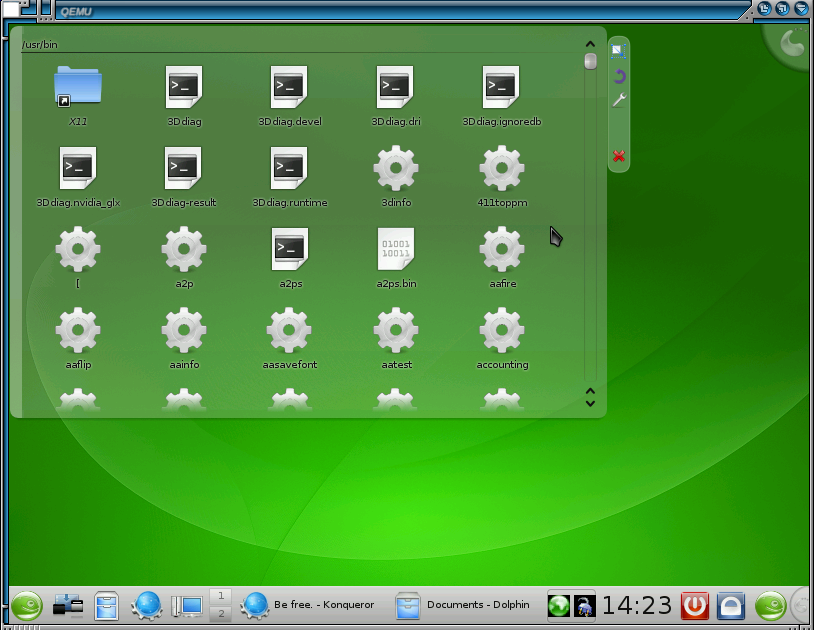The width and height of the screenshot is (814, 630).
Task: Select the 3Ddiag-result script
Action: click(x=184, y=168)
